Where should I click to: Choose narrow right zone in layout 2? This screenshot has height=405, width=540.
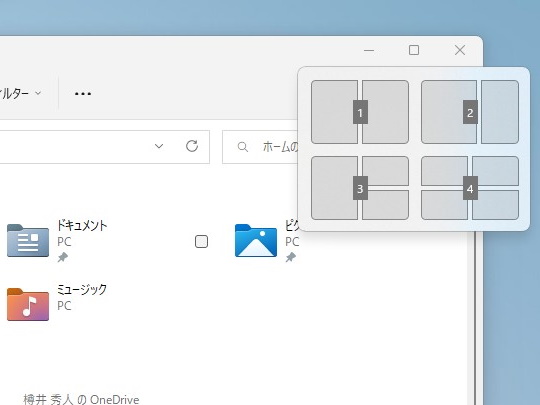pos(500,112)
